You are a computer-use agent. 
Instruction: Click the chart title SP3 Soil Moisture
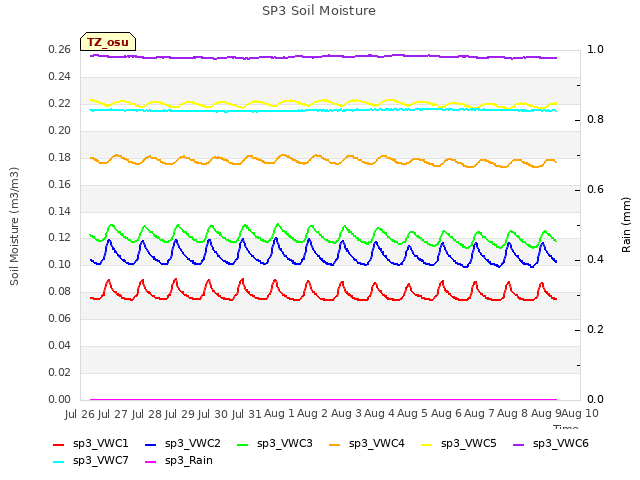(319, 11)
